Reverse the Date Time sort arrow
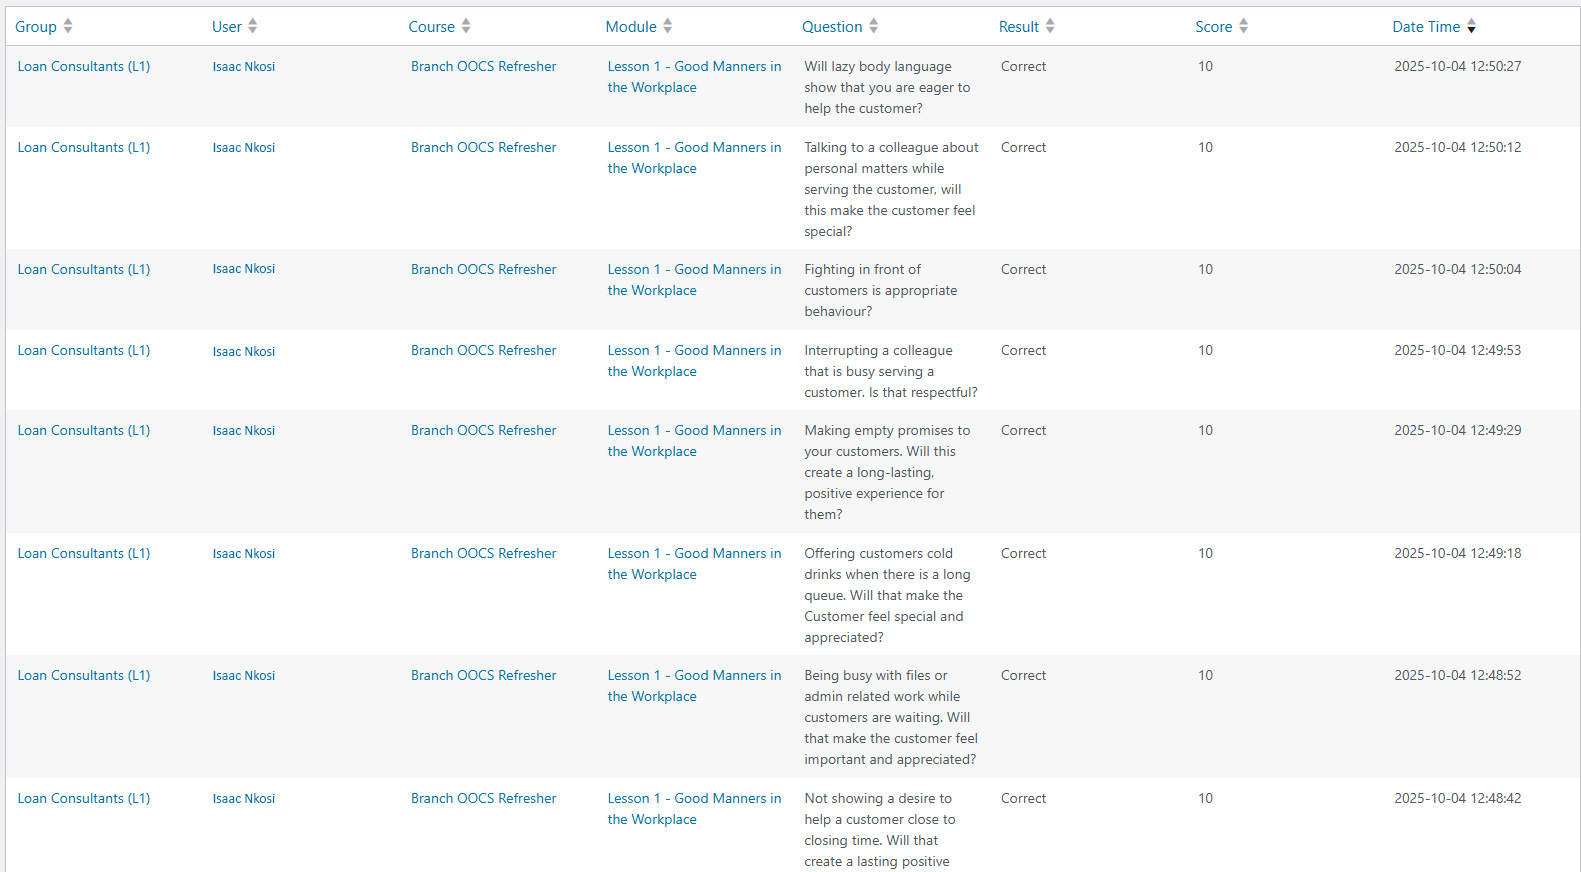1581x872 pixels. click(1471, 27)
